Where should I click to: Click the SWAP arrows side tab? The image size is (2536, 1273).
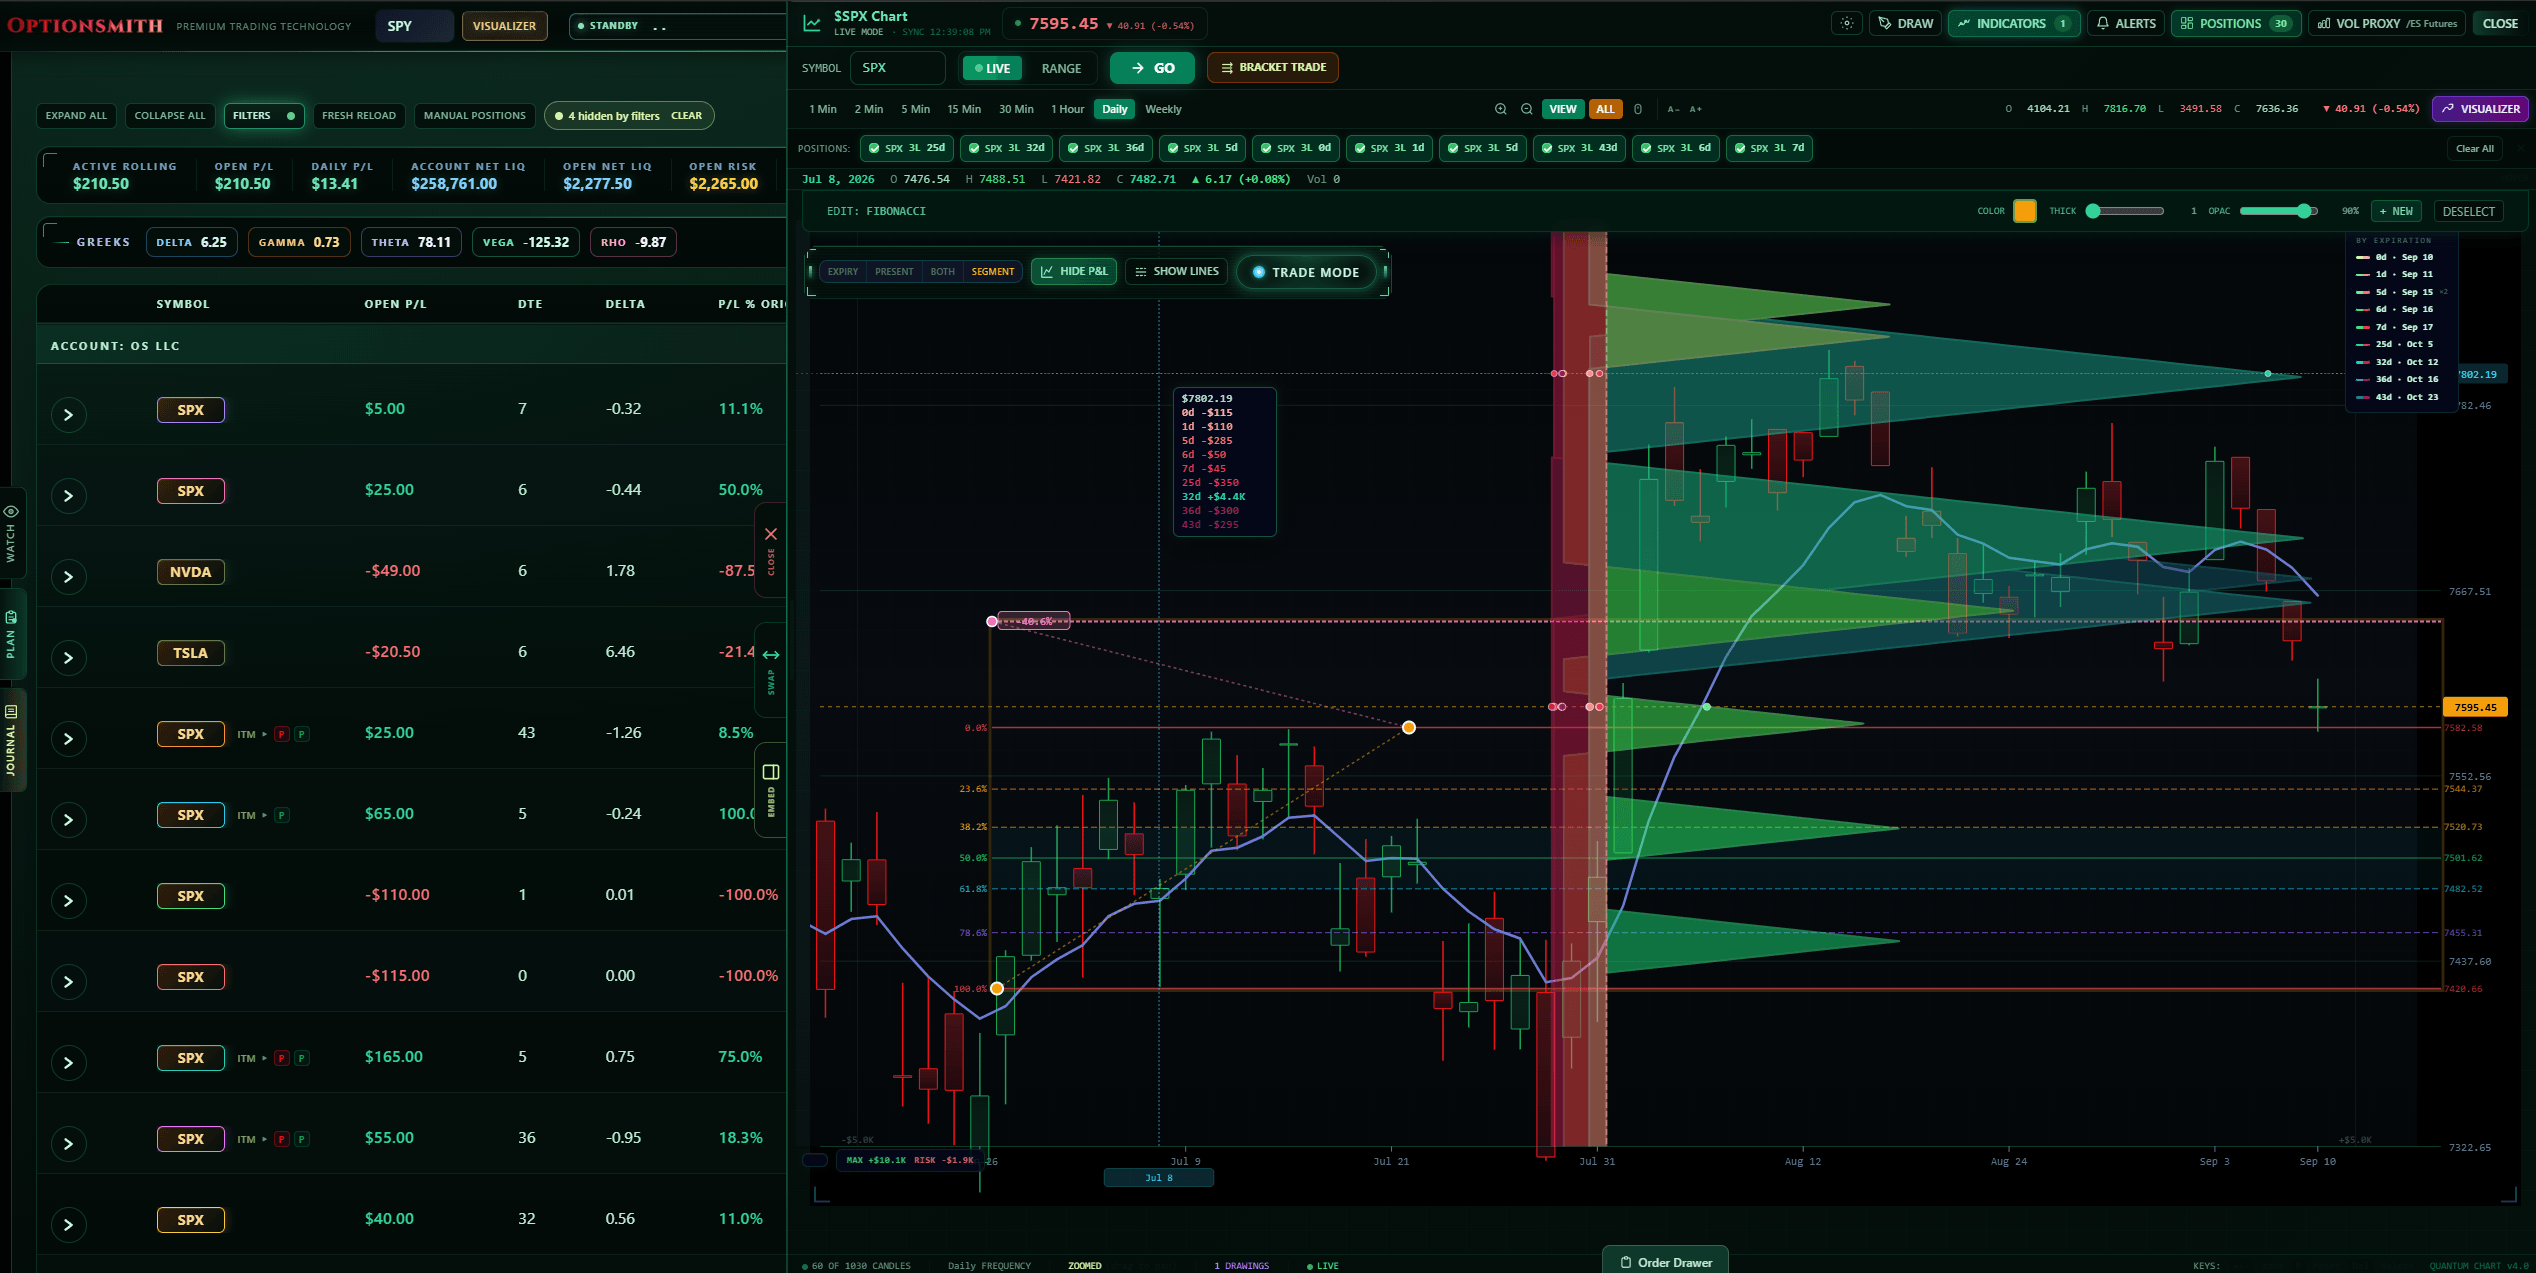[x=770, y=670]
